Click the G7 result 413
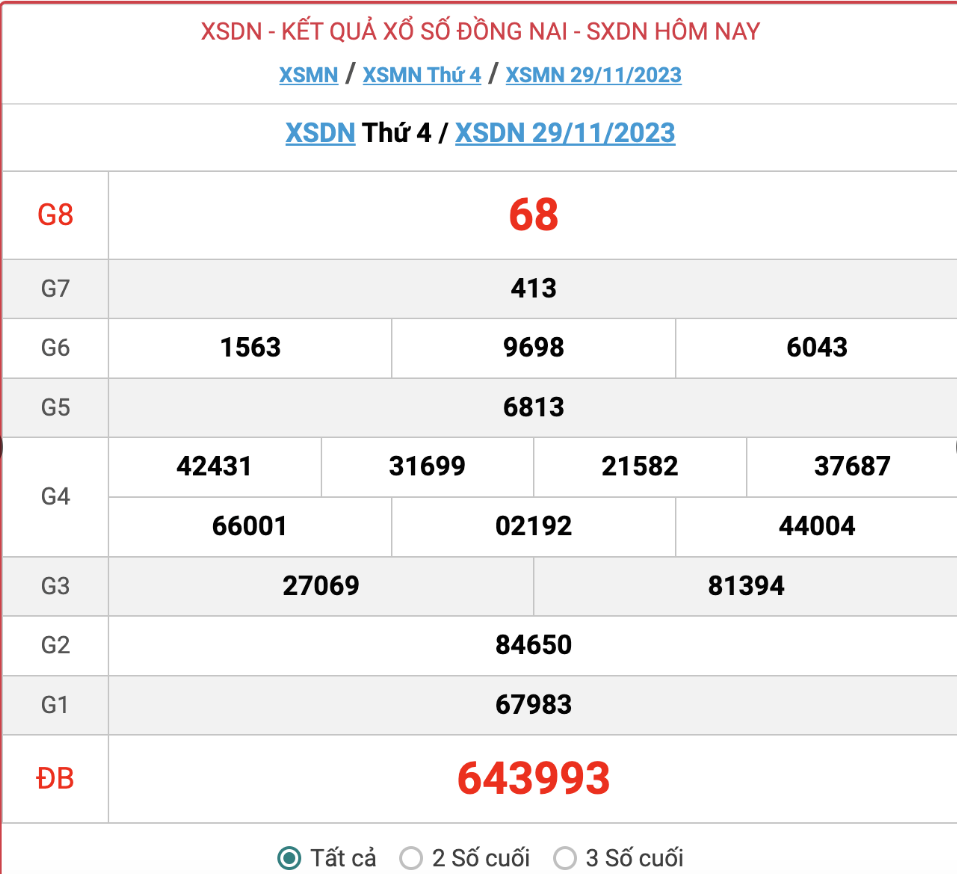 point(533,289)
